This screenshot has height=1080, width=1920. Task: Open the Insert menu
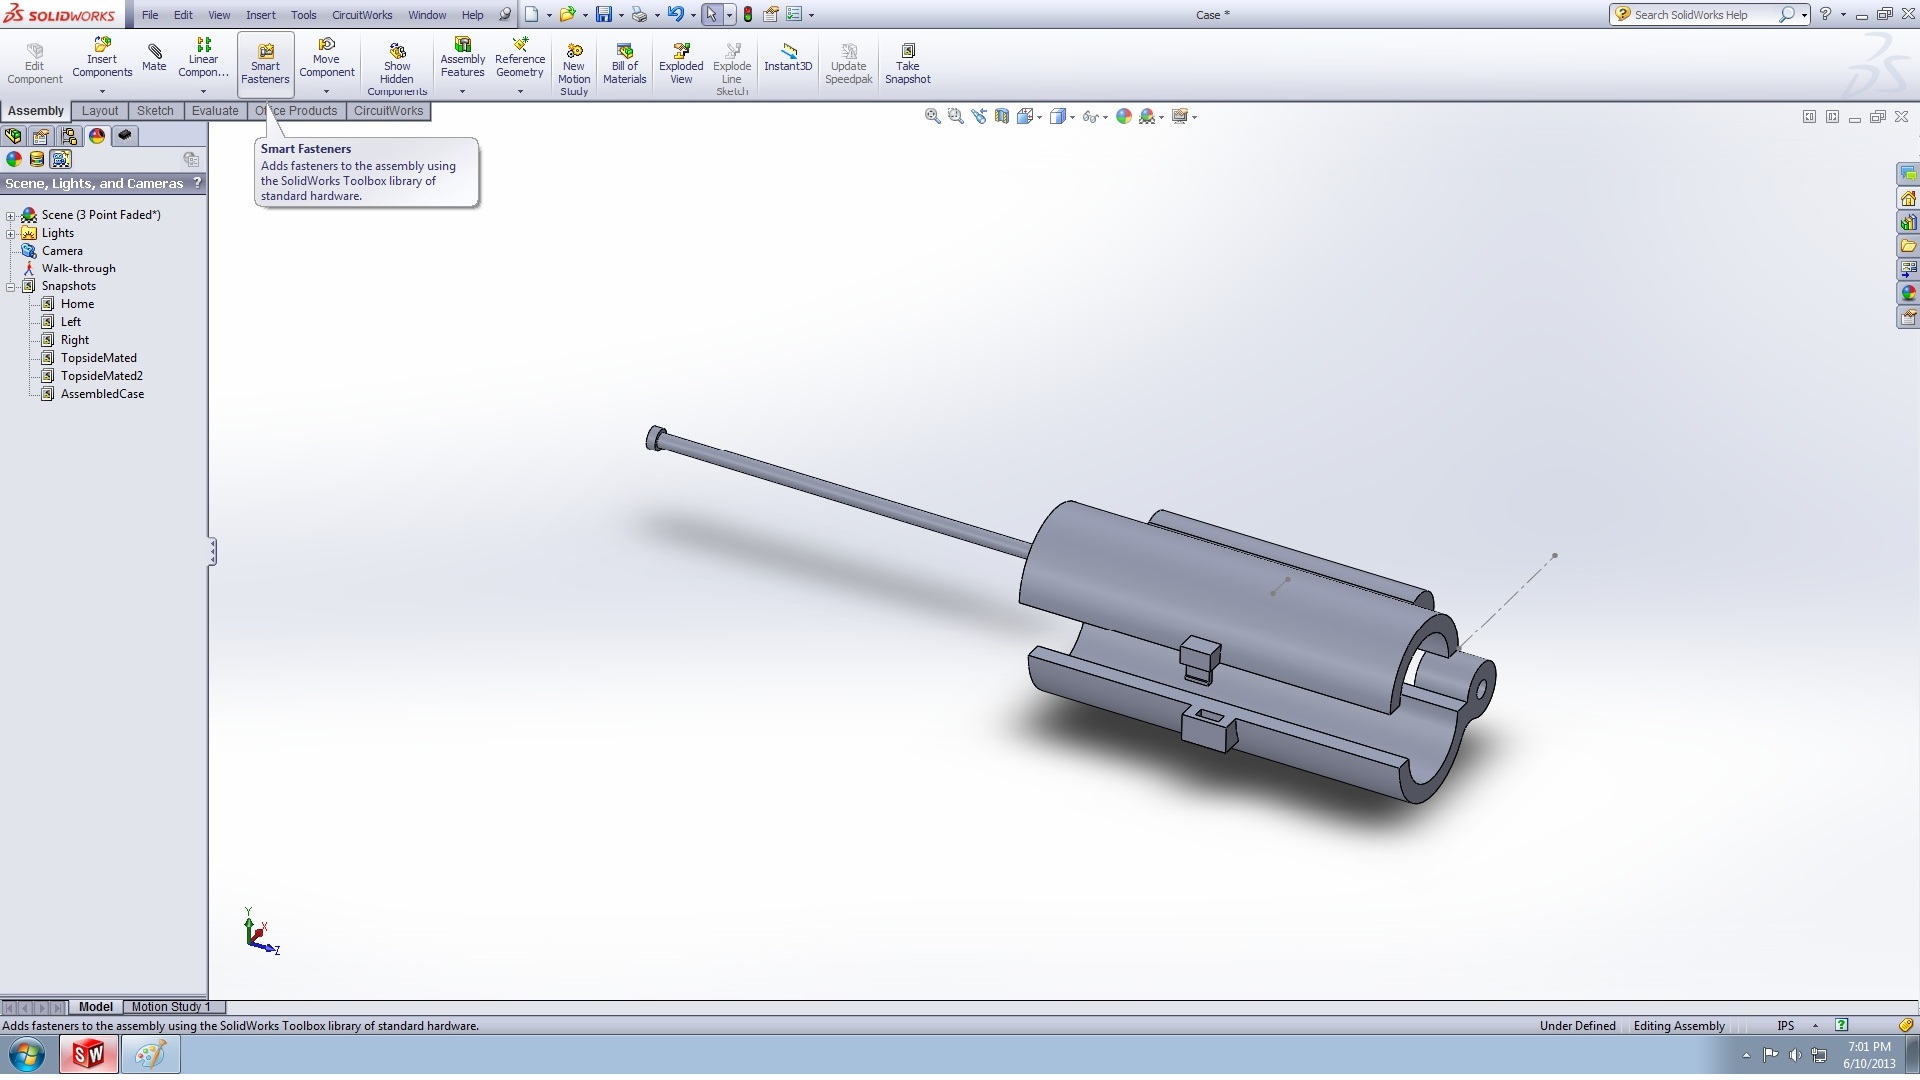point(261,15)
